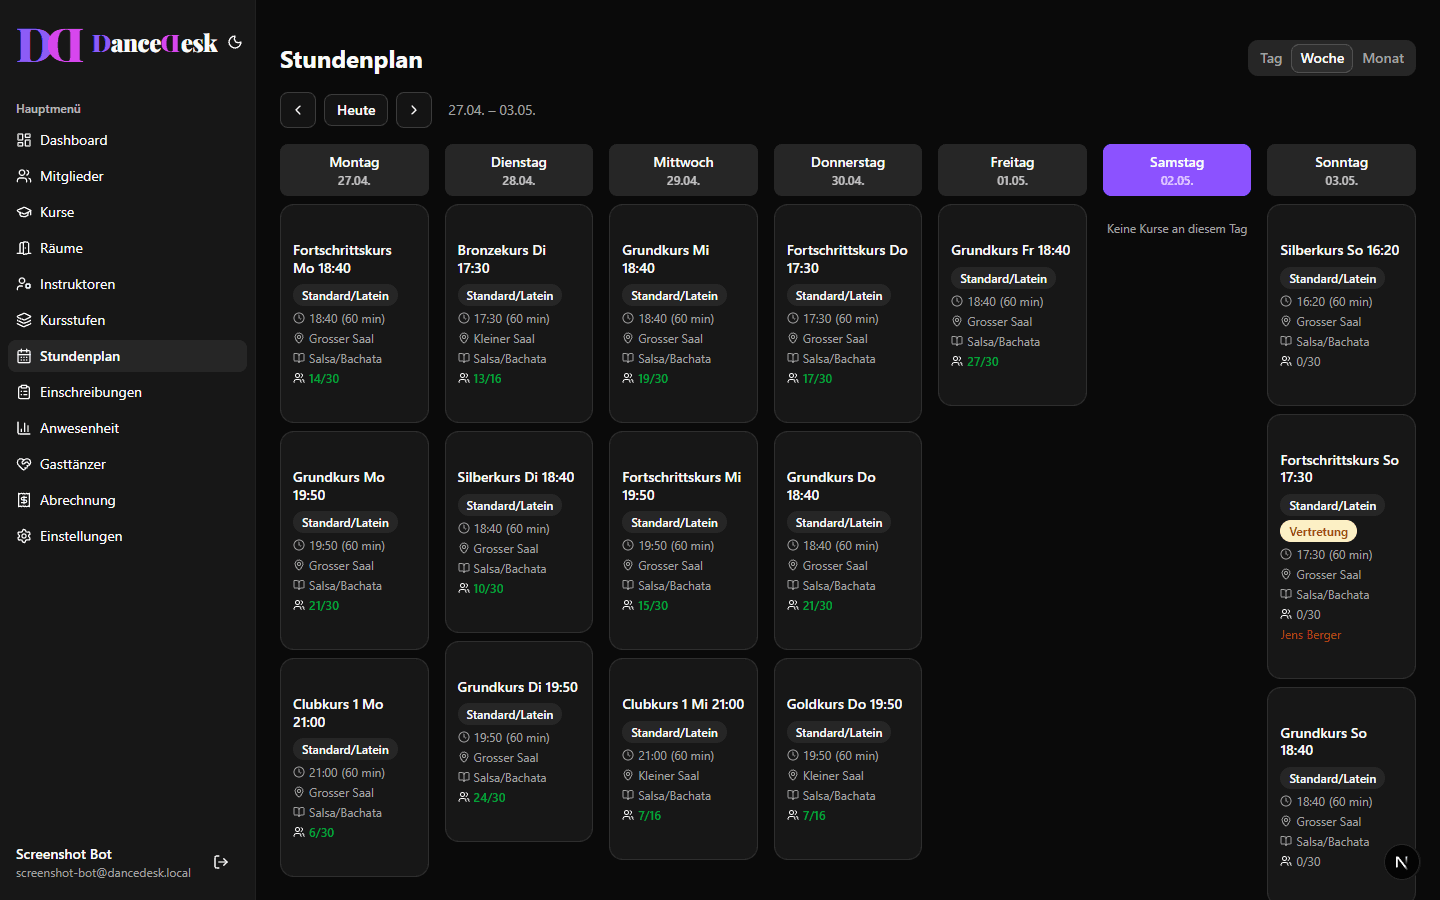The image size is (1440, 900).
Task: Click the Kursstufen layers icon
Action: [24, 320]
